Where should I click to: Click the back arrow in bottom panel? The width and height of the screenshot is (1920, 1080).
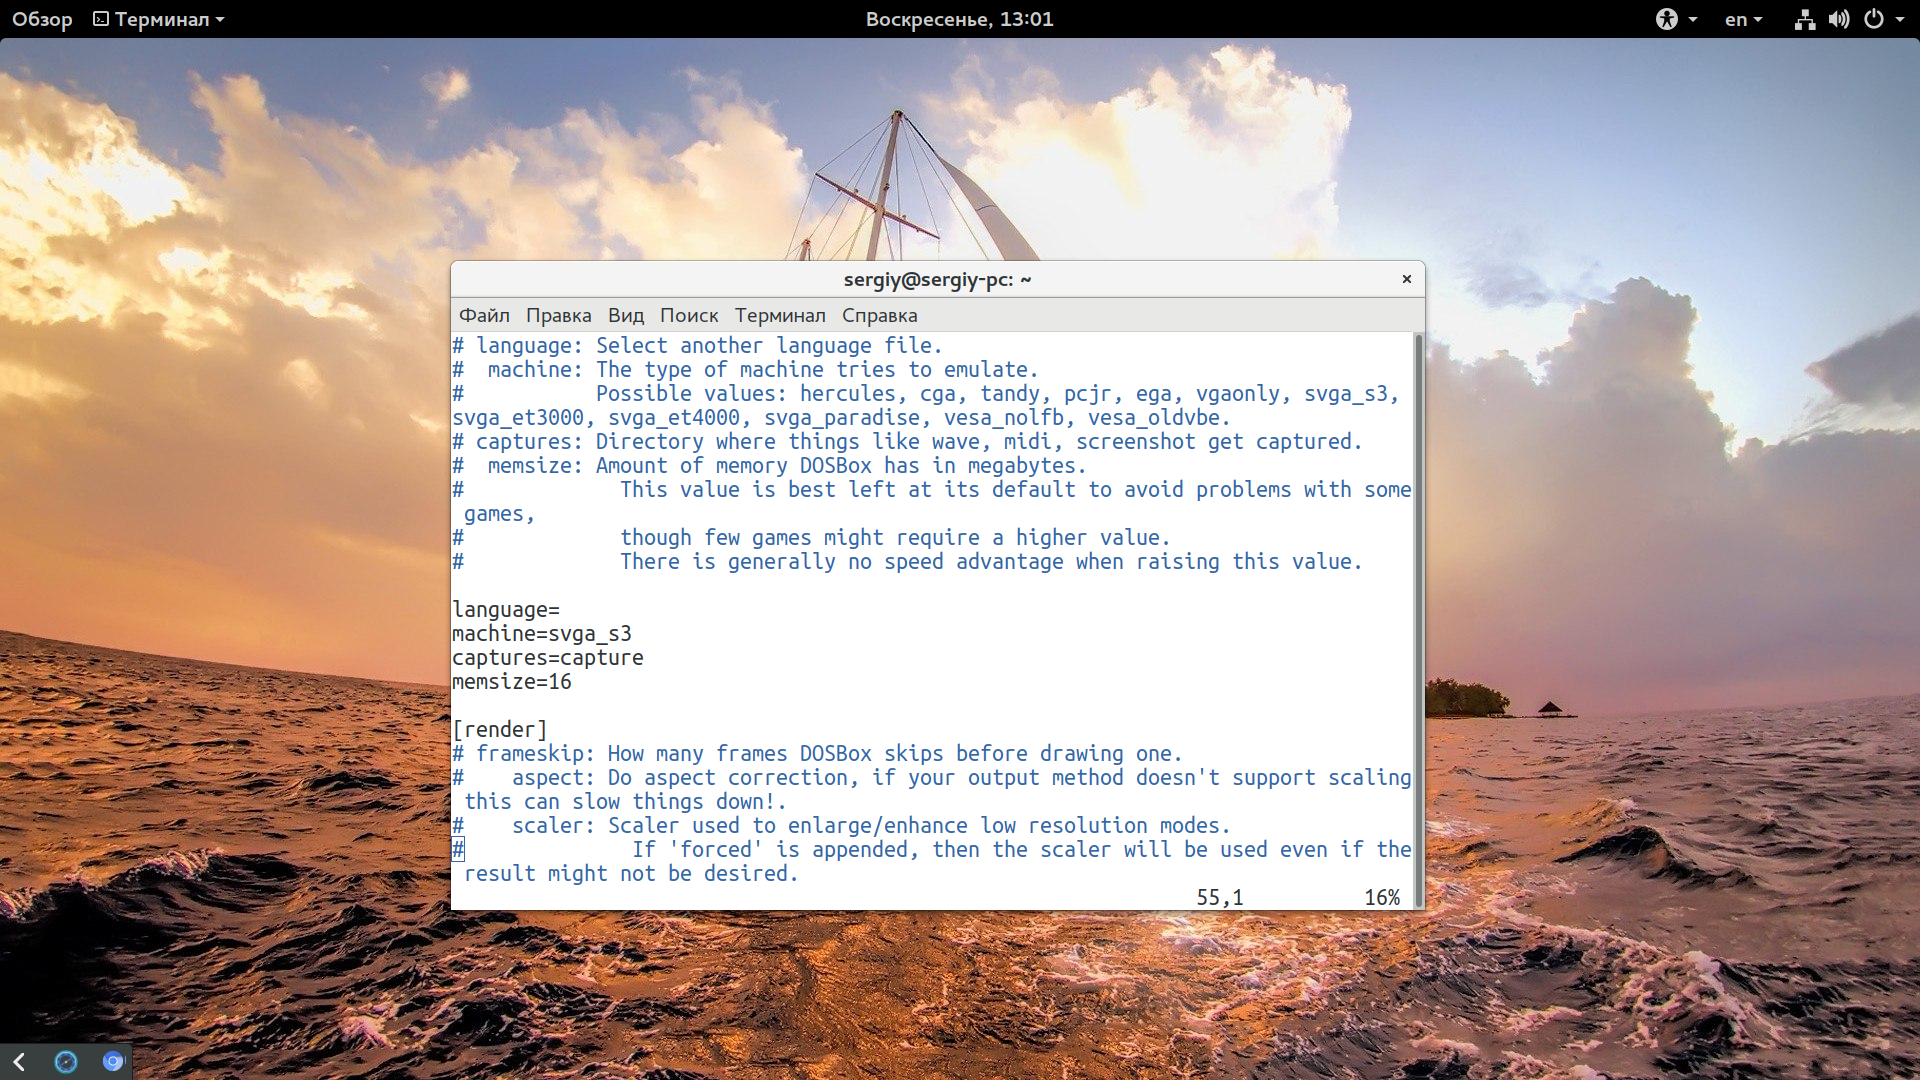pos(19,1061)
